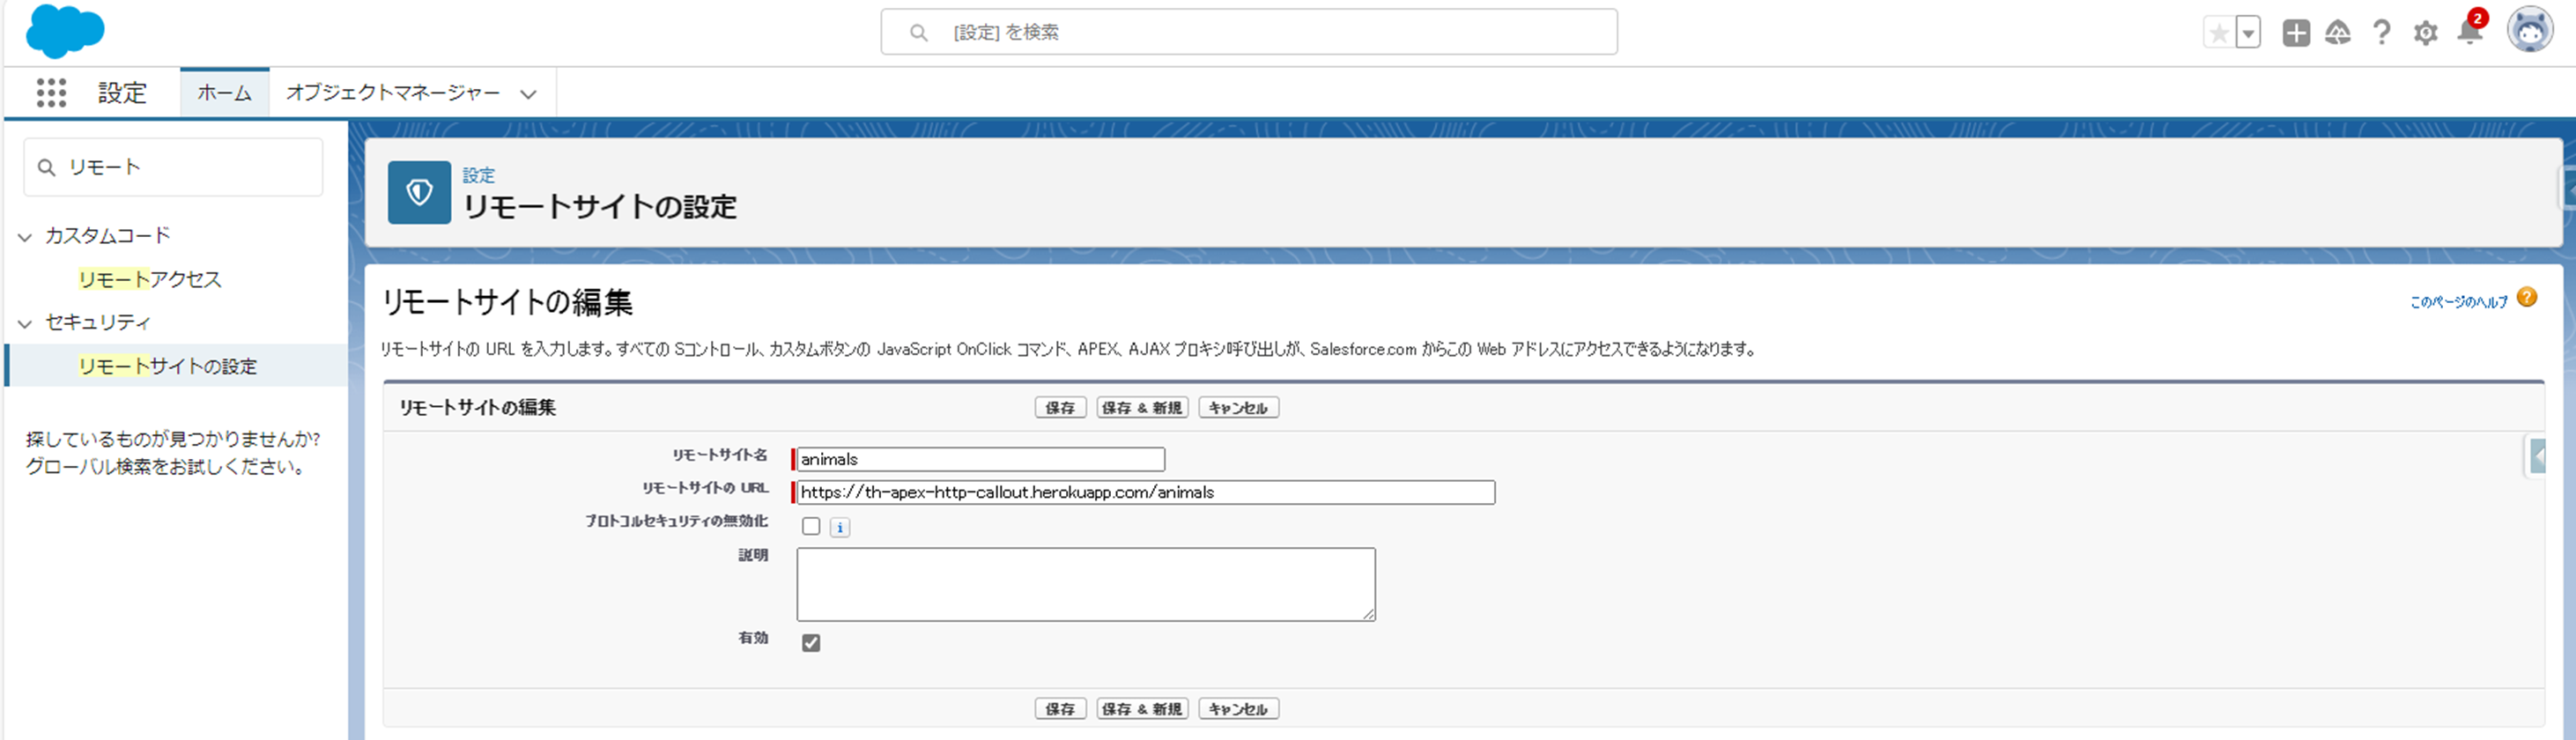Click the bottom キャンセル button
Screen dimensions: 2576x740
(x=1238, y=709)
